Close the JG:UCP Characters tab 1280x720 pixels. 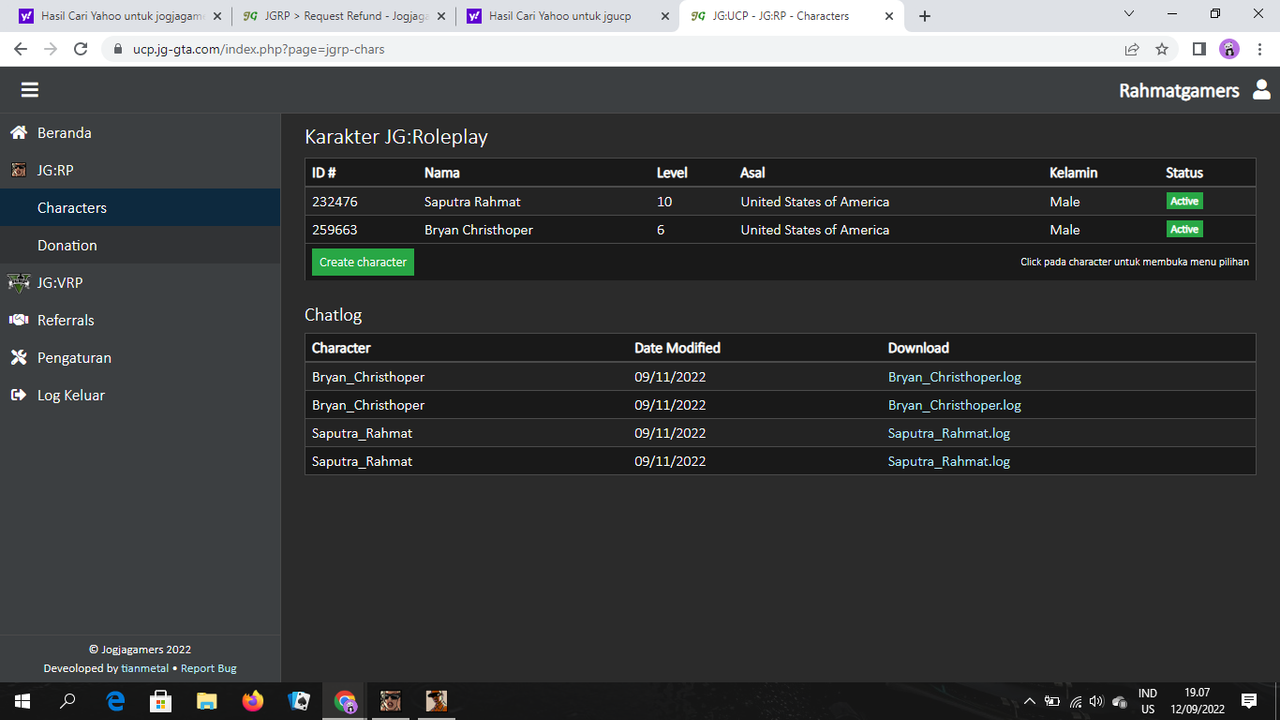point(889,16)
